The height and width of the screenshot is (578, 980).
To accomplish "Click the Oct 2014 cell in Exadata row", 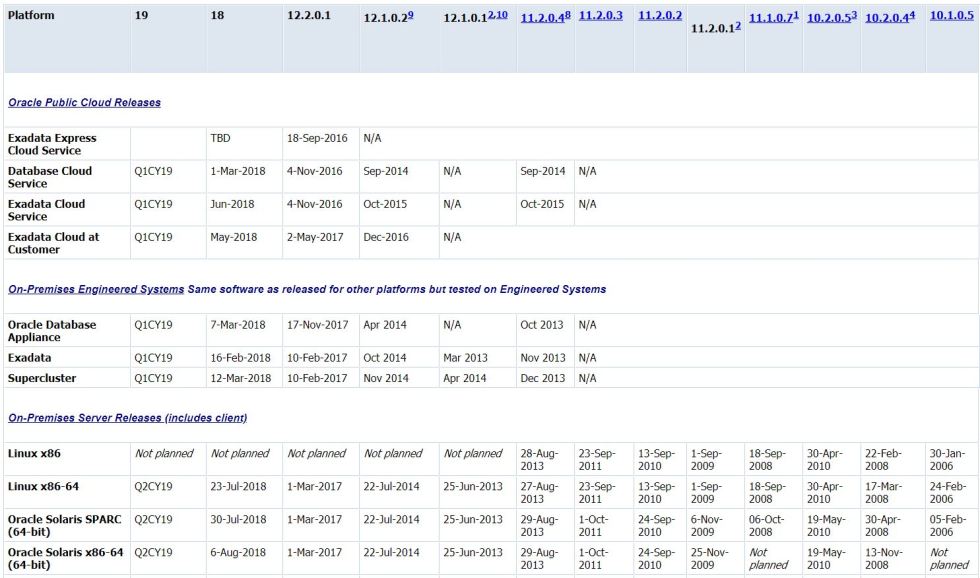I will click(x=385, y=358).
